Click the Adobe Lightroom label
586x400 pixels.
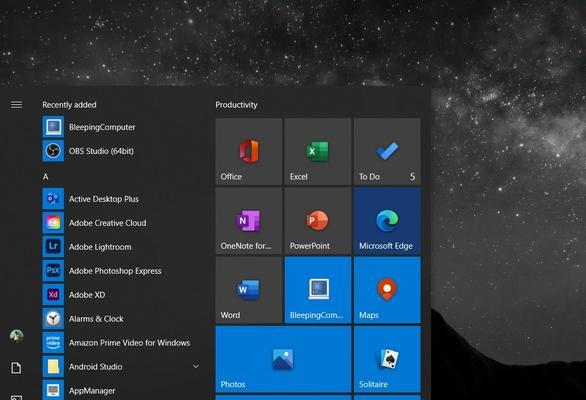tap(100, 247)
